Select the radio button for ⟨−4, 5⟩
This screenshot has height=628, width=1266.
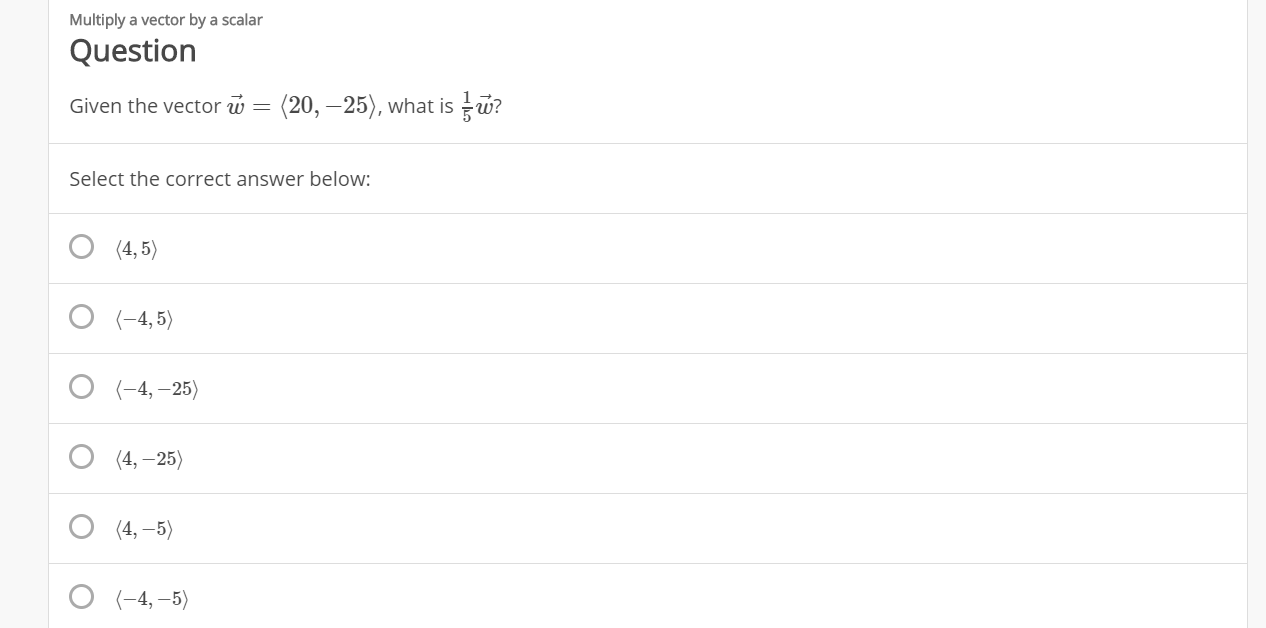tap(81, 316)
